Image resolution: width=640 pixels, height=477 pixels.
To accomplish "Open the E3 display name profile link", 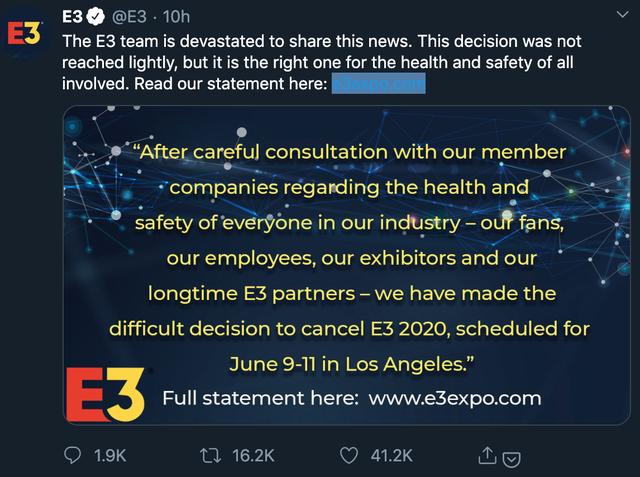I will point(74,17).
